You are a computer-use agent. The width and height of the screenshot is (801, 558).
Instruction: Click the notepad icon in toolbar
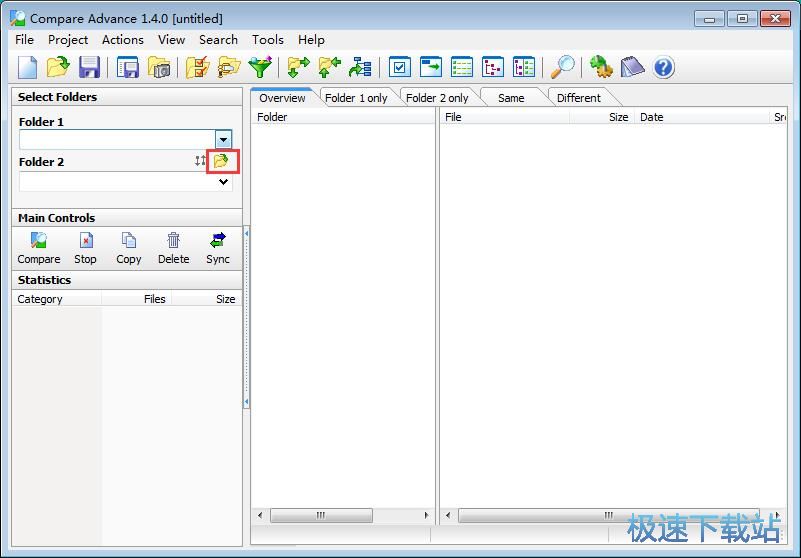pyautogui.click(x=632, y=67)
